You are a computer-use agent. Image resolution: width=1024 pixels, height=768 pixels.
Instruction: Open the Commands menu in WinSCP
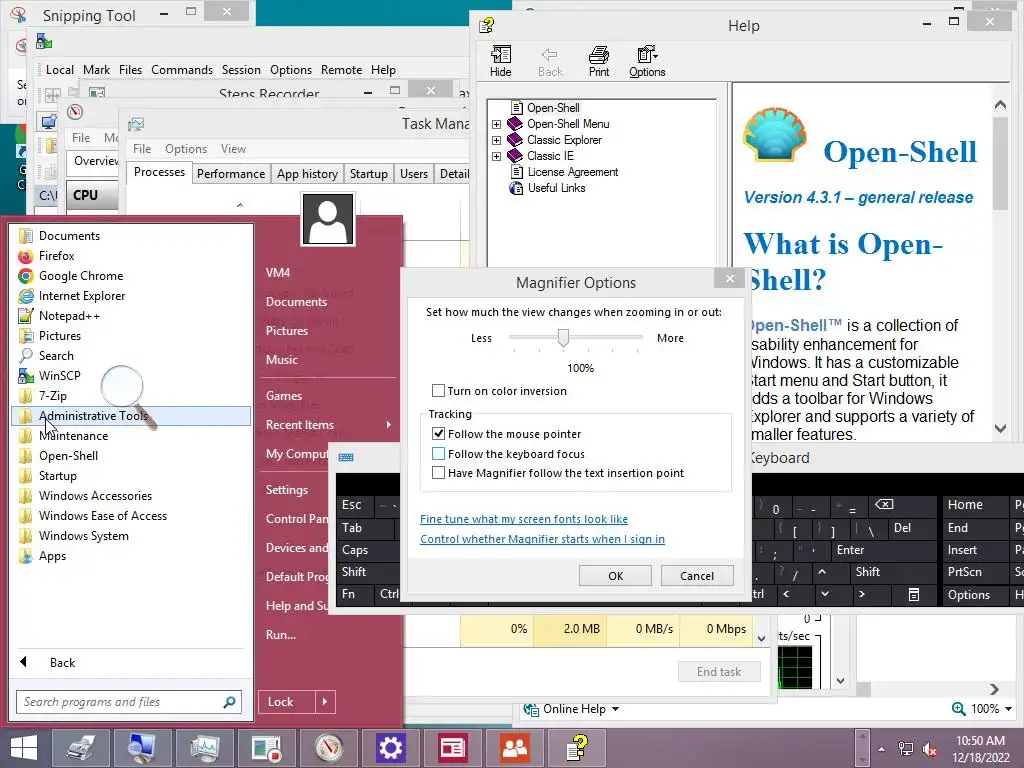click(x=182, y=70)
